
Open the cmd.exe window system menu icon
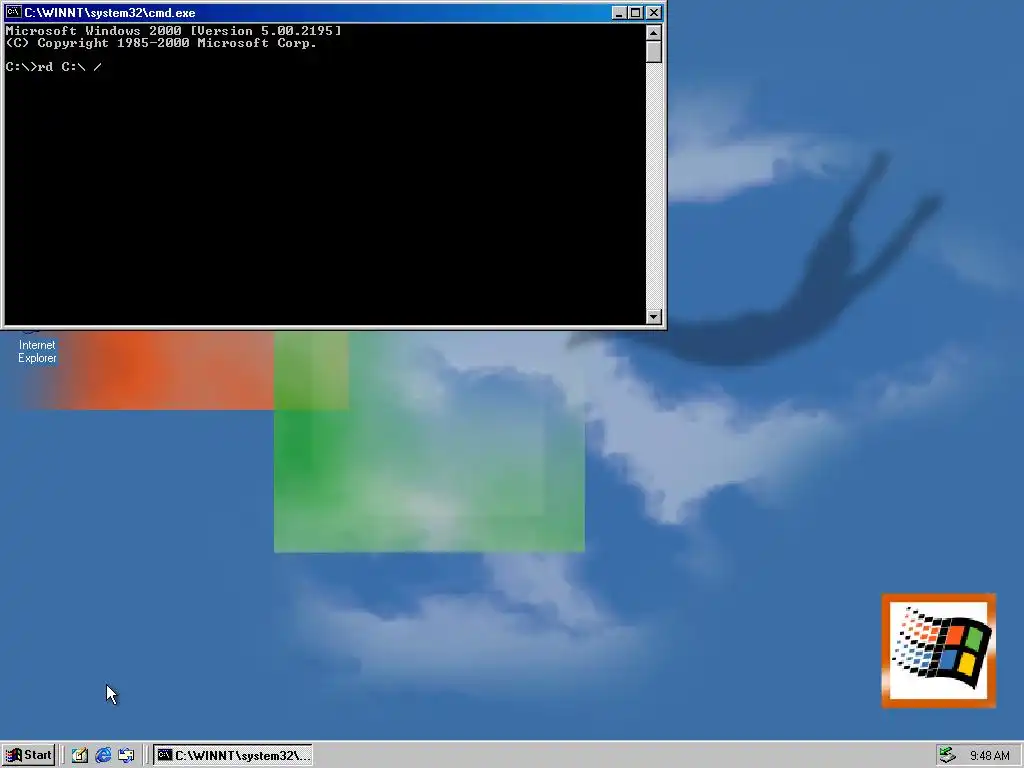(x=13, y=12)
